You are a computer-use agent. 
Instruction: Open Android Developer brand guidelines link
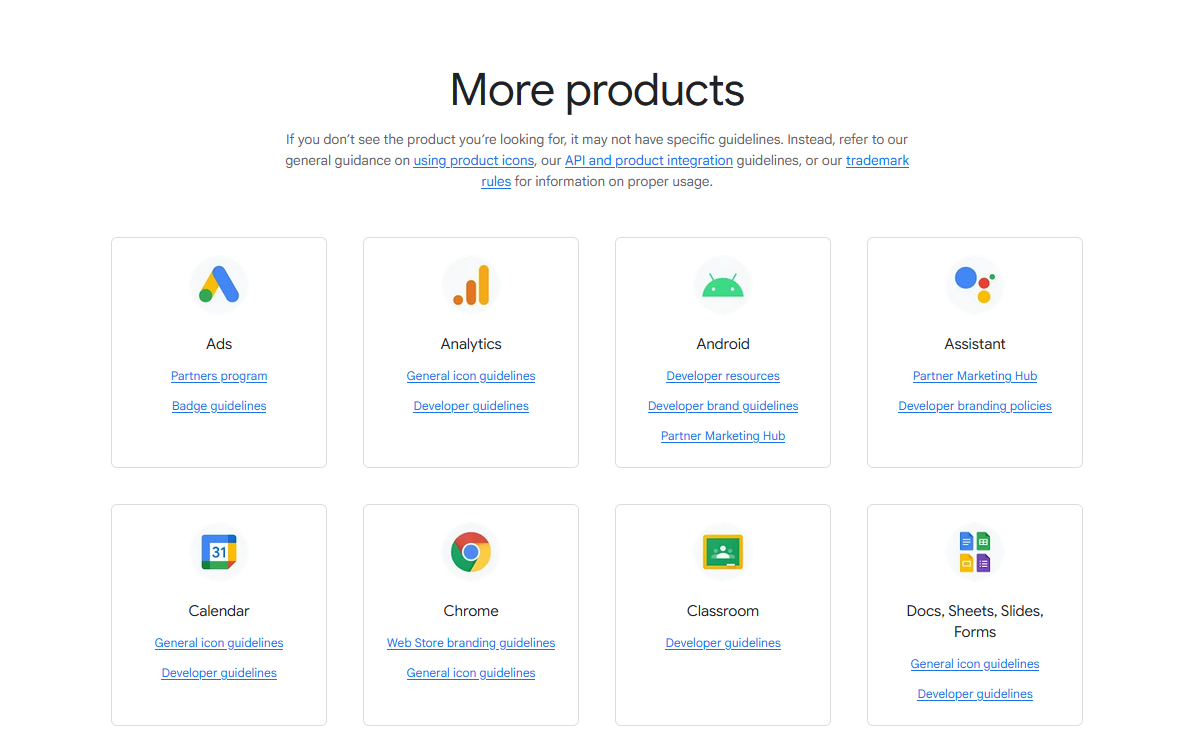pos(723,406)
